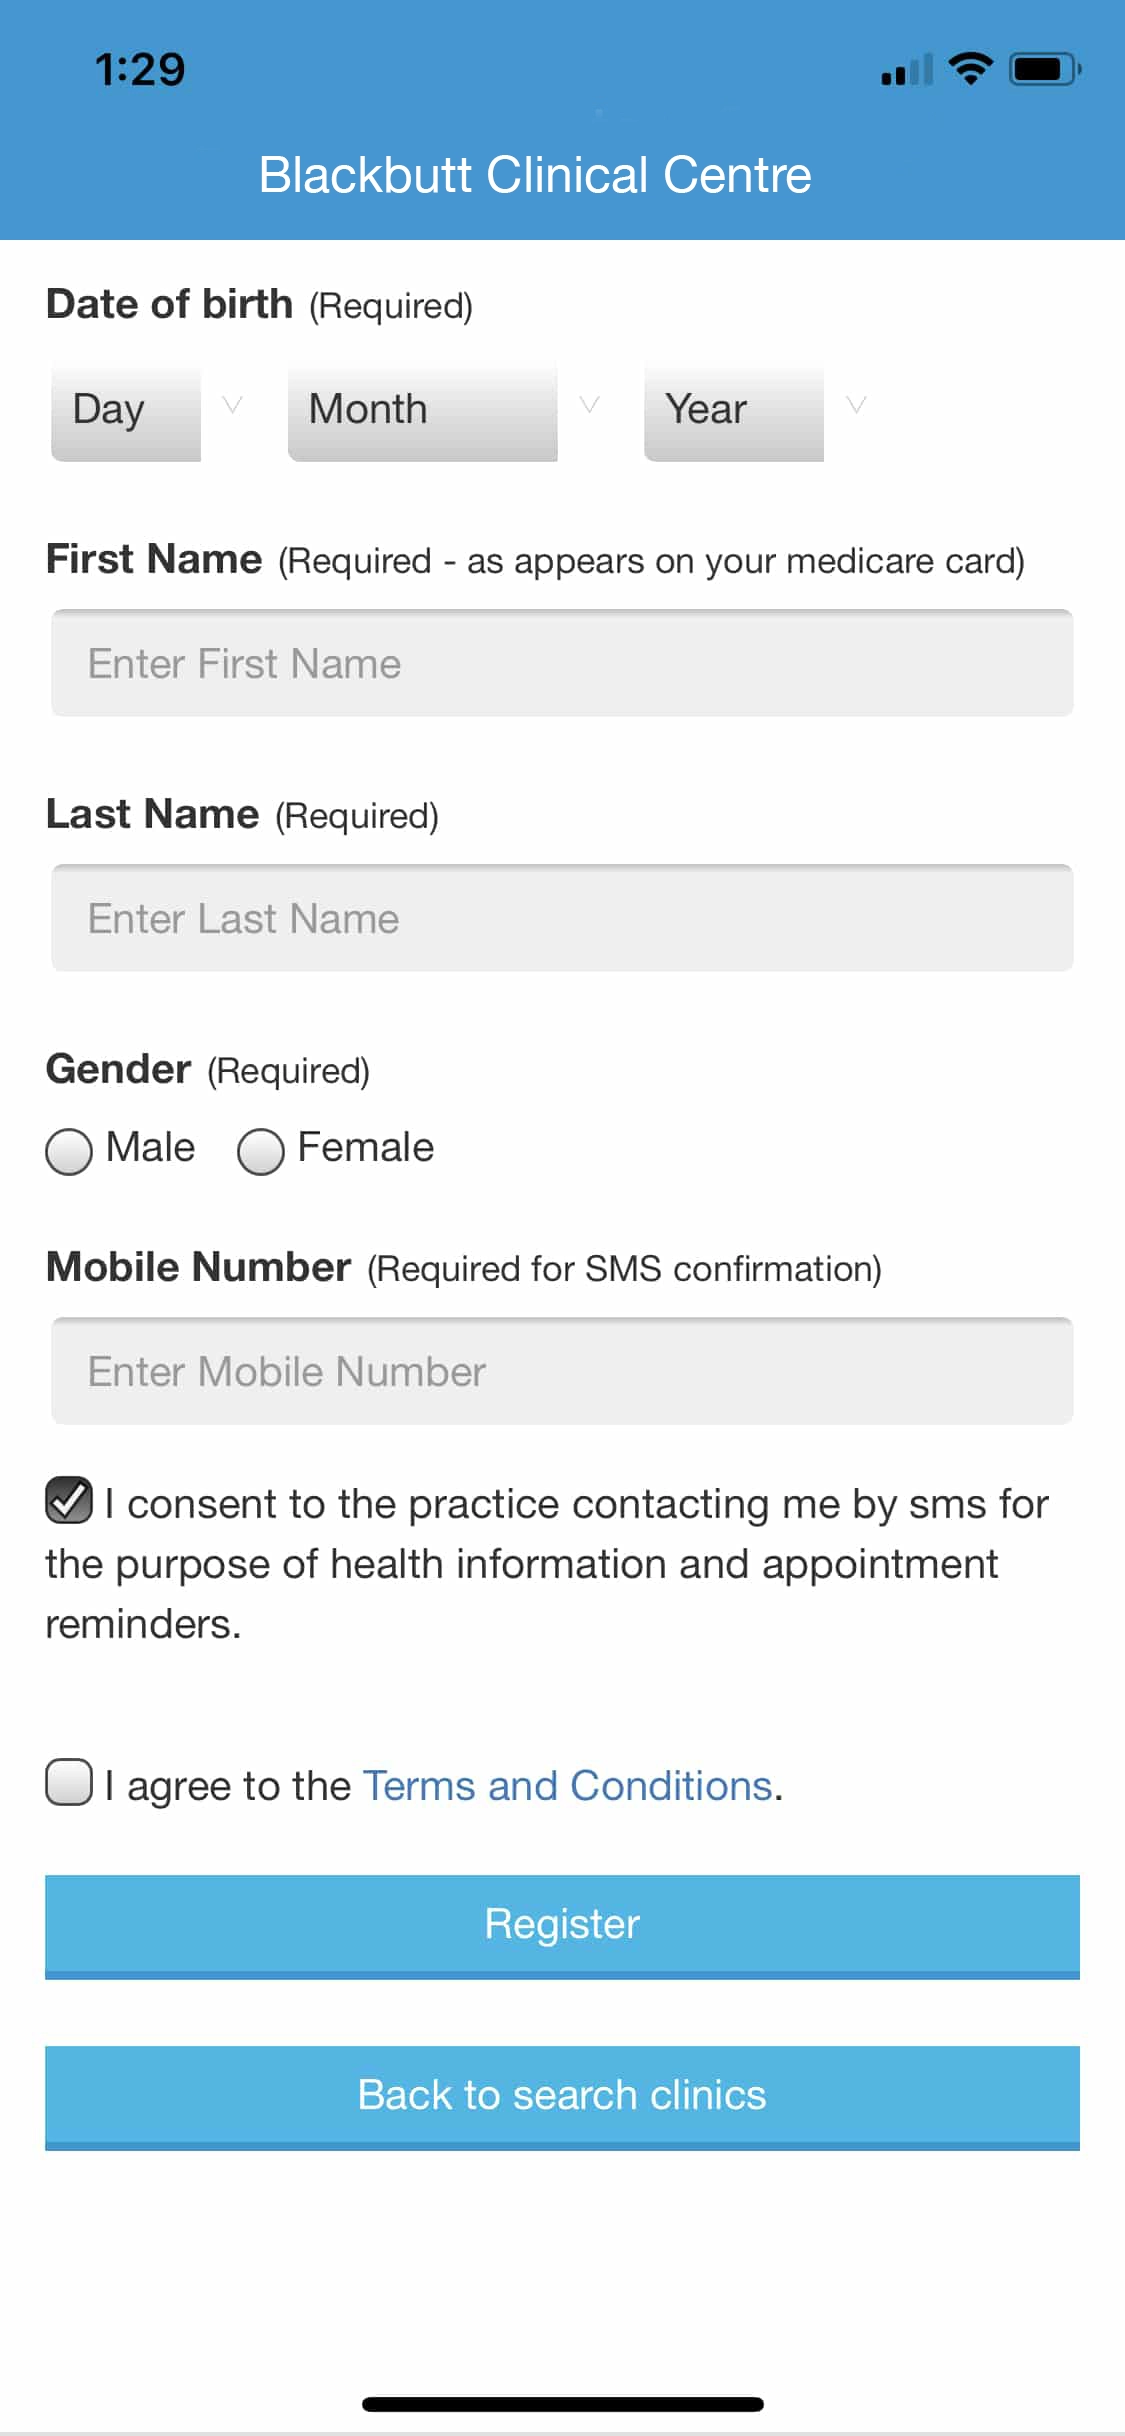Check the agree to Terms checkbox
Viewport: 1125px width, 2436px height.
69,1783
